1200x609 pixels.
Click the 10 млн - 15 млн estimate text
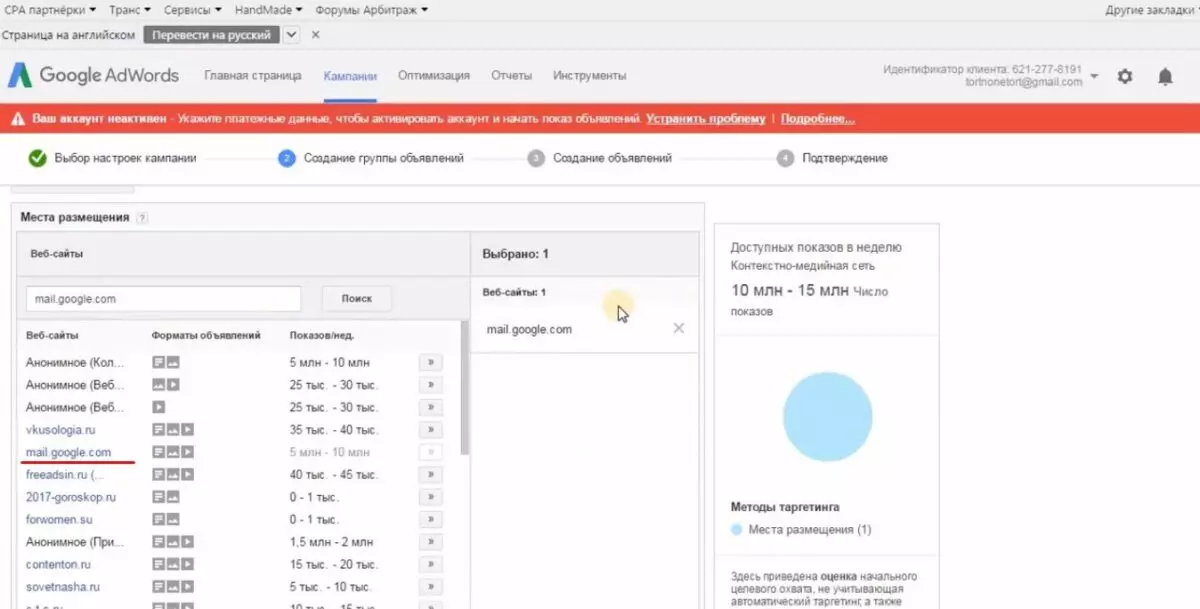coord(790,290)
